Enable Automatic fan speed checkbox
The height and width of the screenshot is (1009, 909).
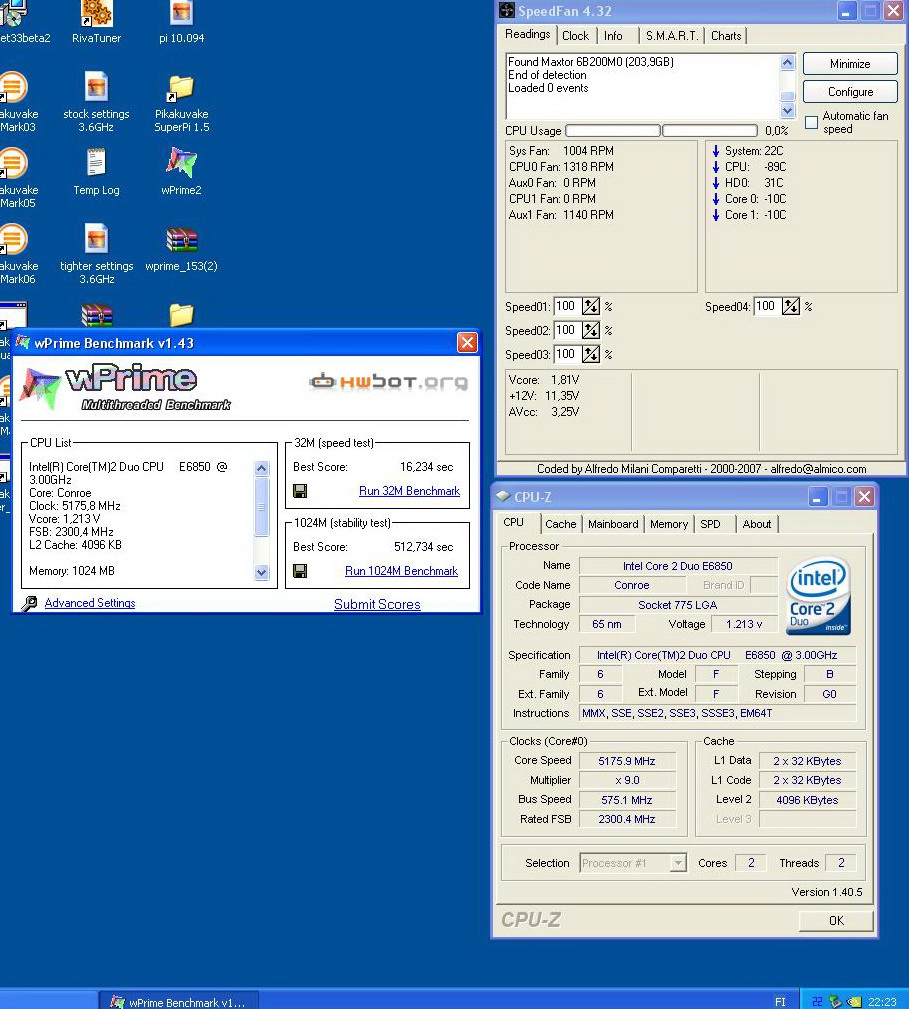[x=812, y=122]
